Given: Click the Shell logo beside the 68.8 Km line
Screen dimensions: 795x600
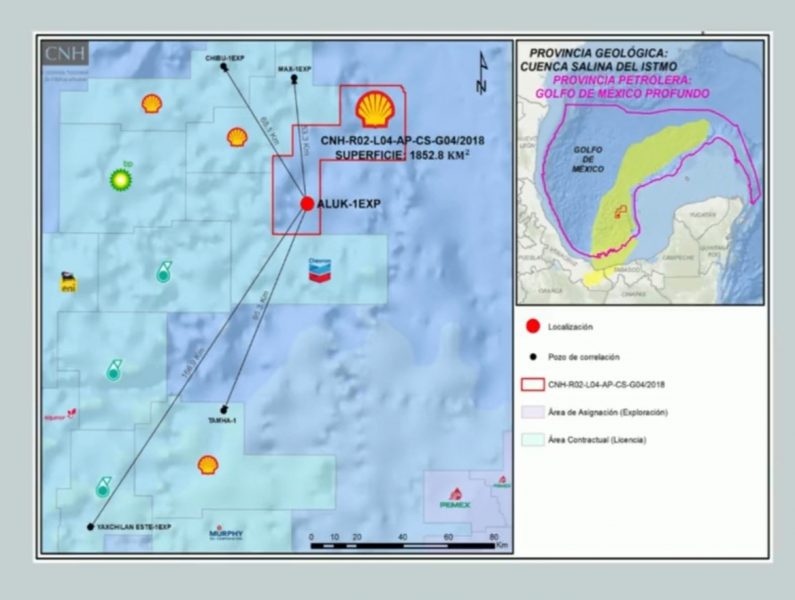Looking at the screenshot, I should (x=237, y=137).
